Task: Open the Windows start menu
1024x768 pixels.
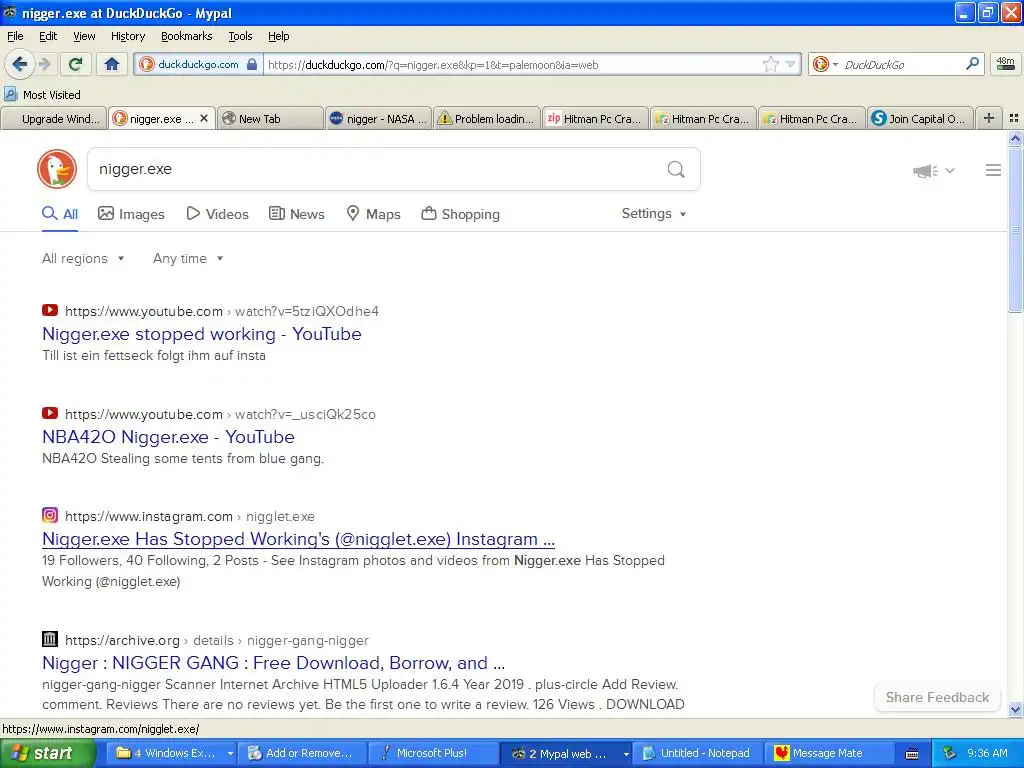Action: (48, 753)
